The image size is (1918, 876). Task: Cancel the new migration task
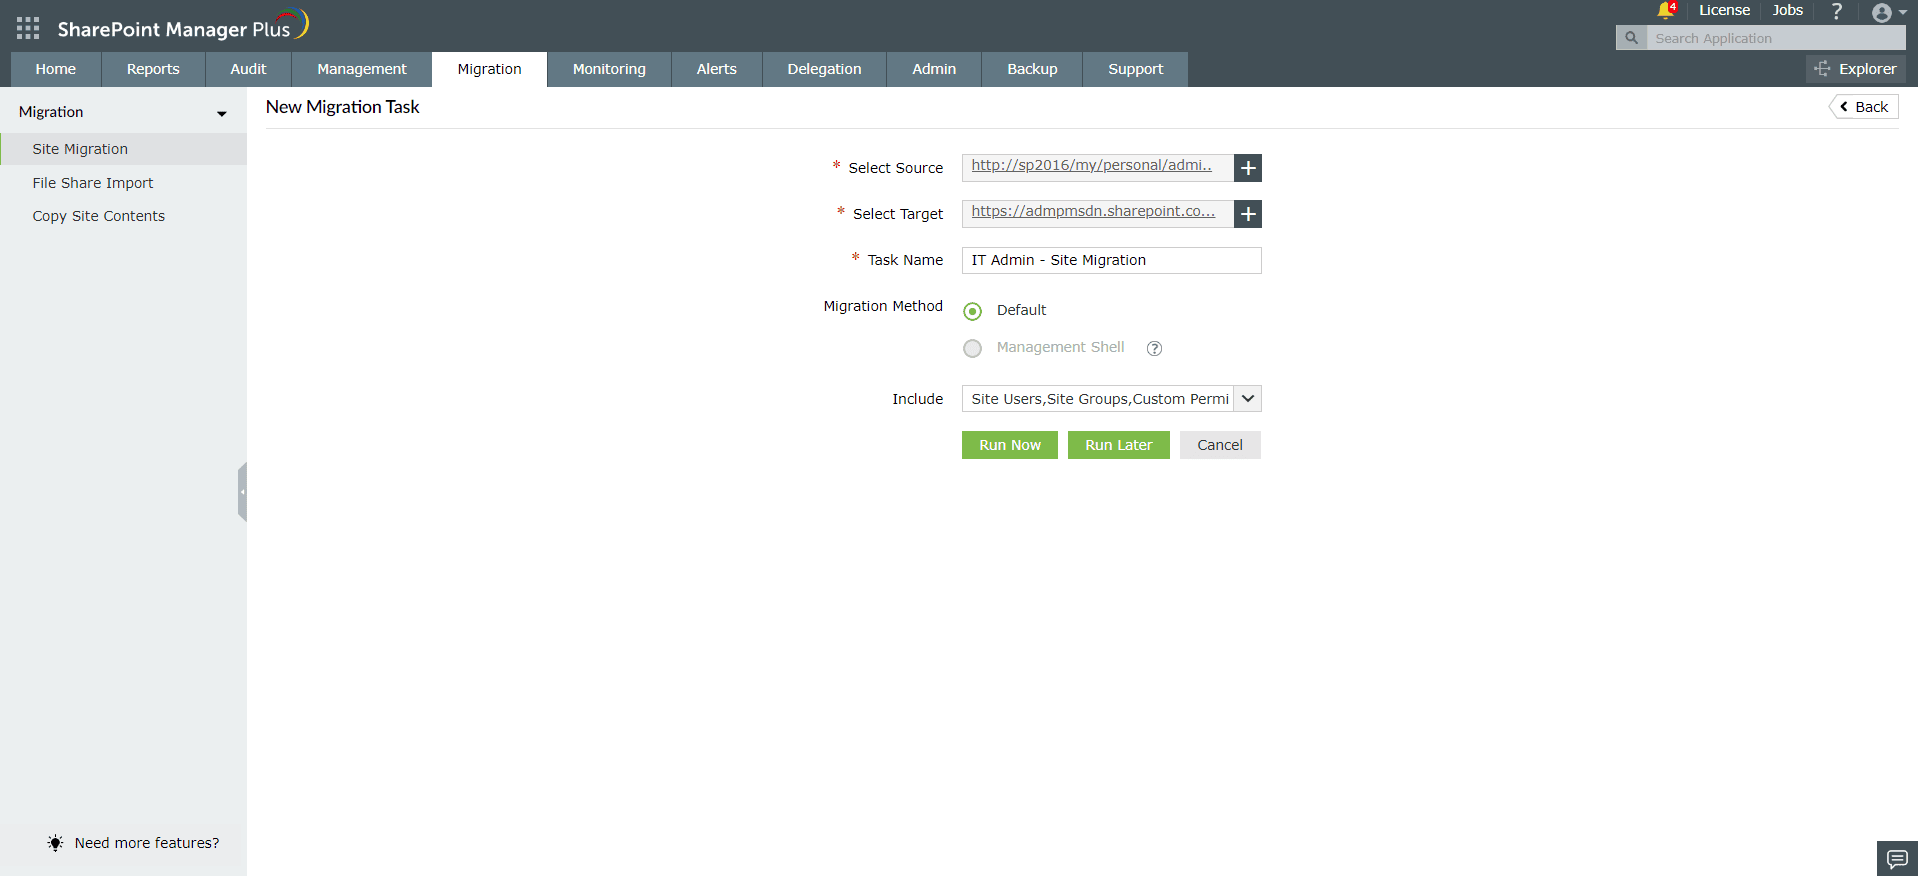click(1220, 445)
